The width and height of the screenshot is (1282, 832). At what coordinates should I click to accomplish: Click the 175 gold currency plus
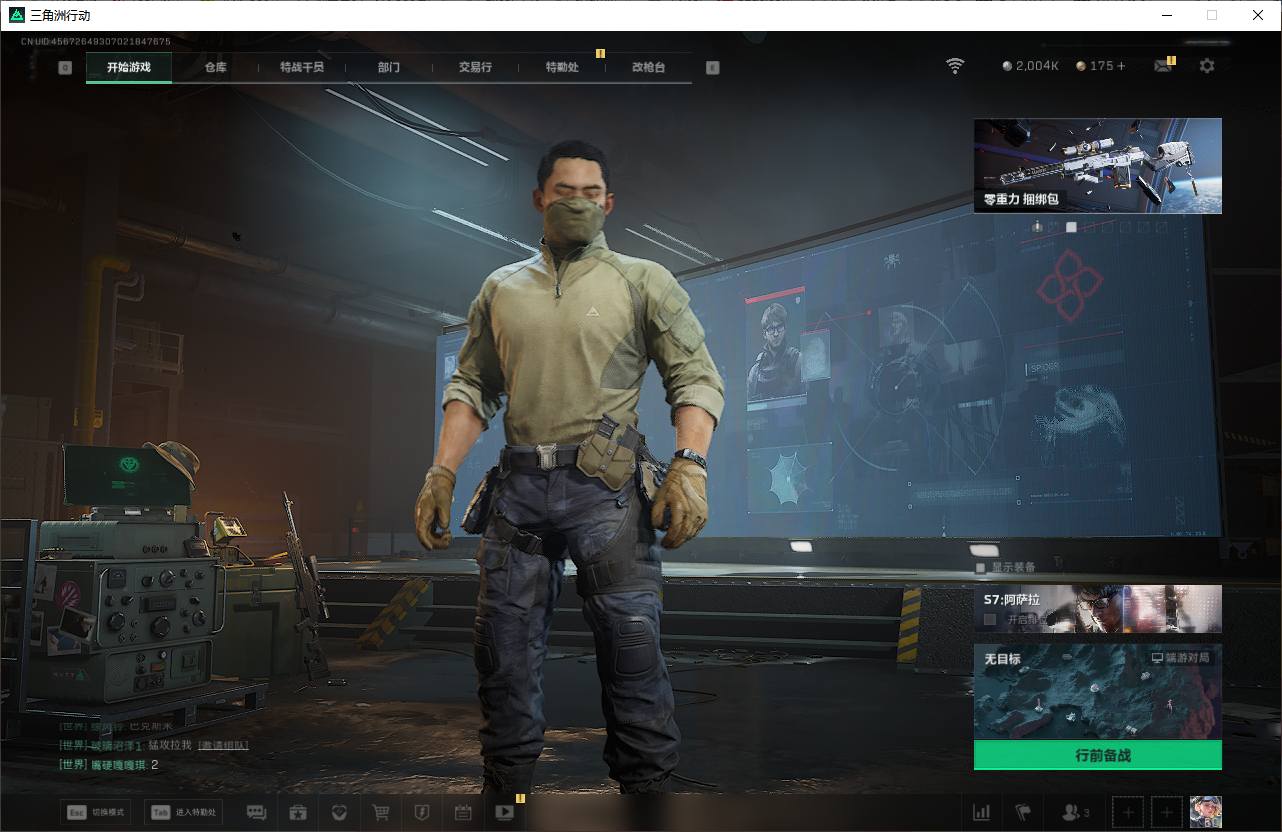[x=1121, y=66]
